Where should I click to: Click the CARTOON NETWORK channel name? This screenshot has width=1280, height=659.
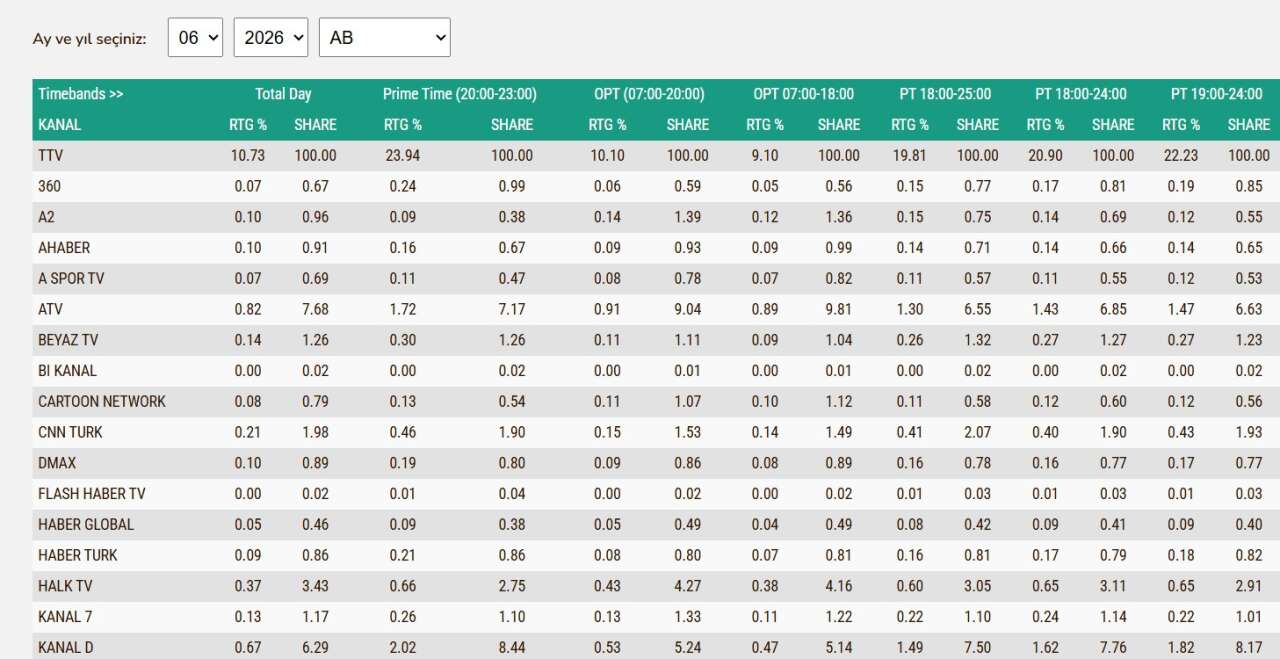102,402
